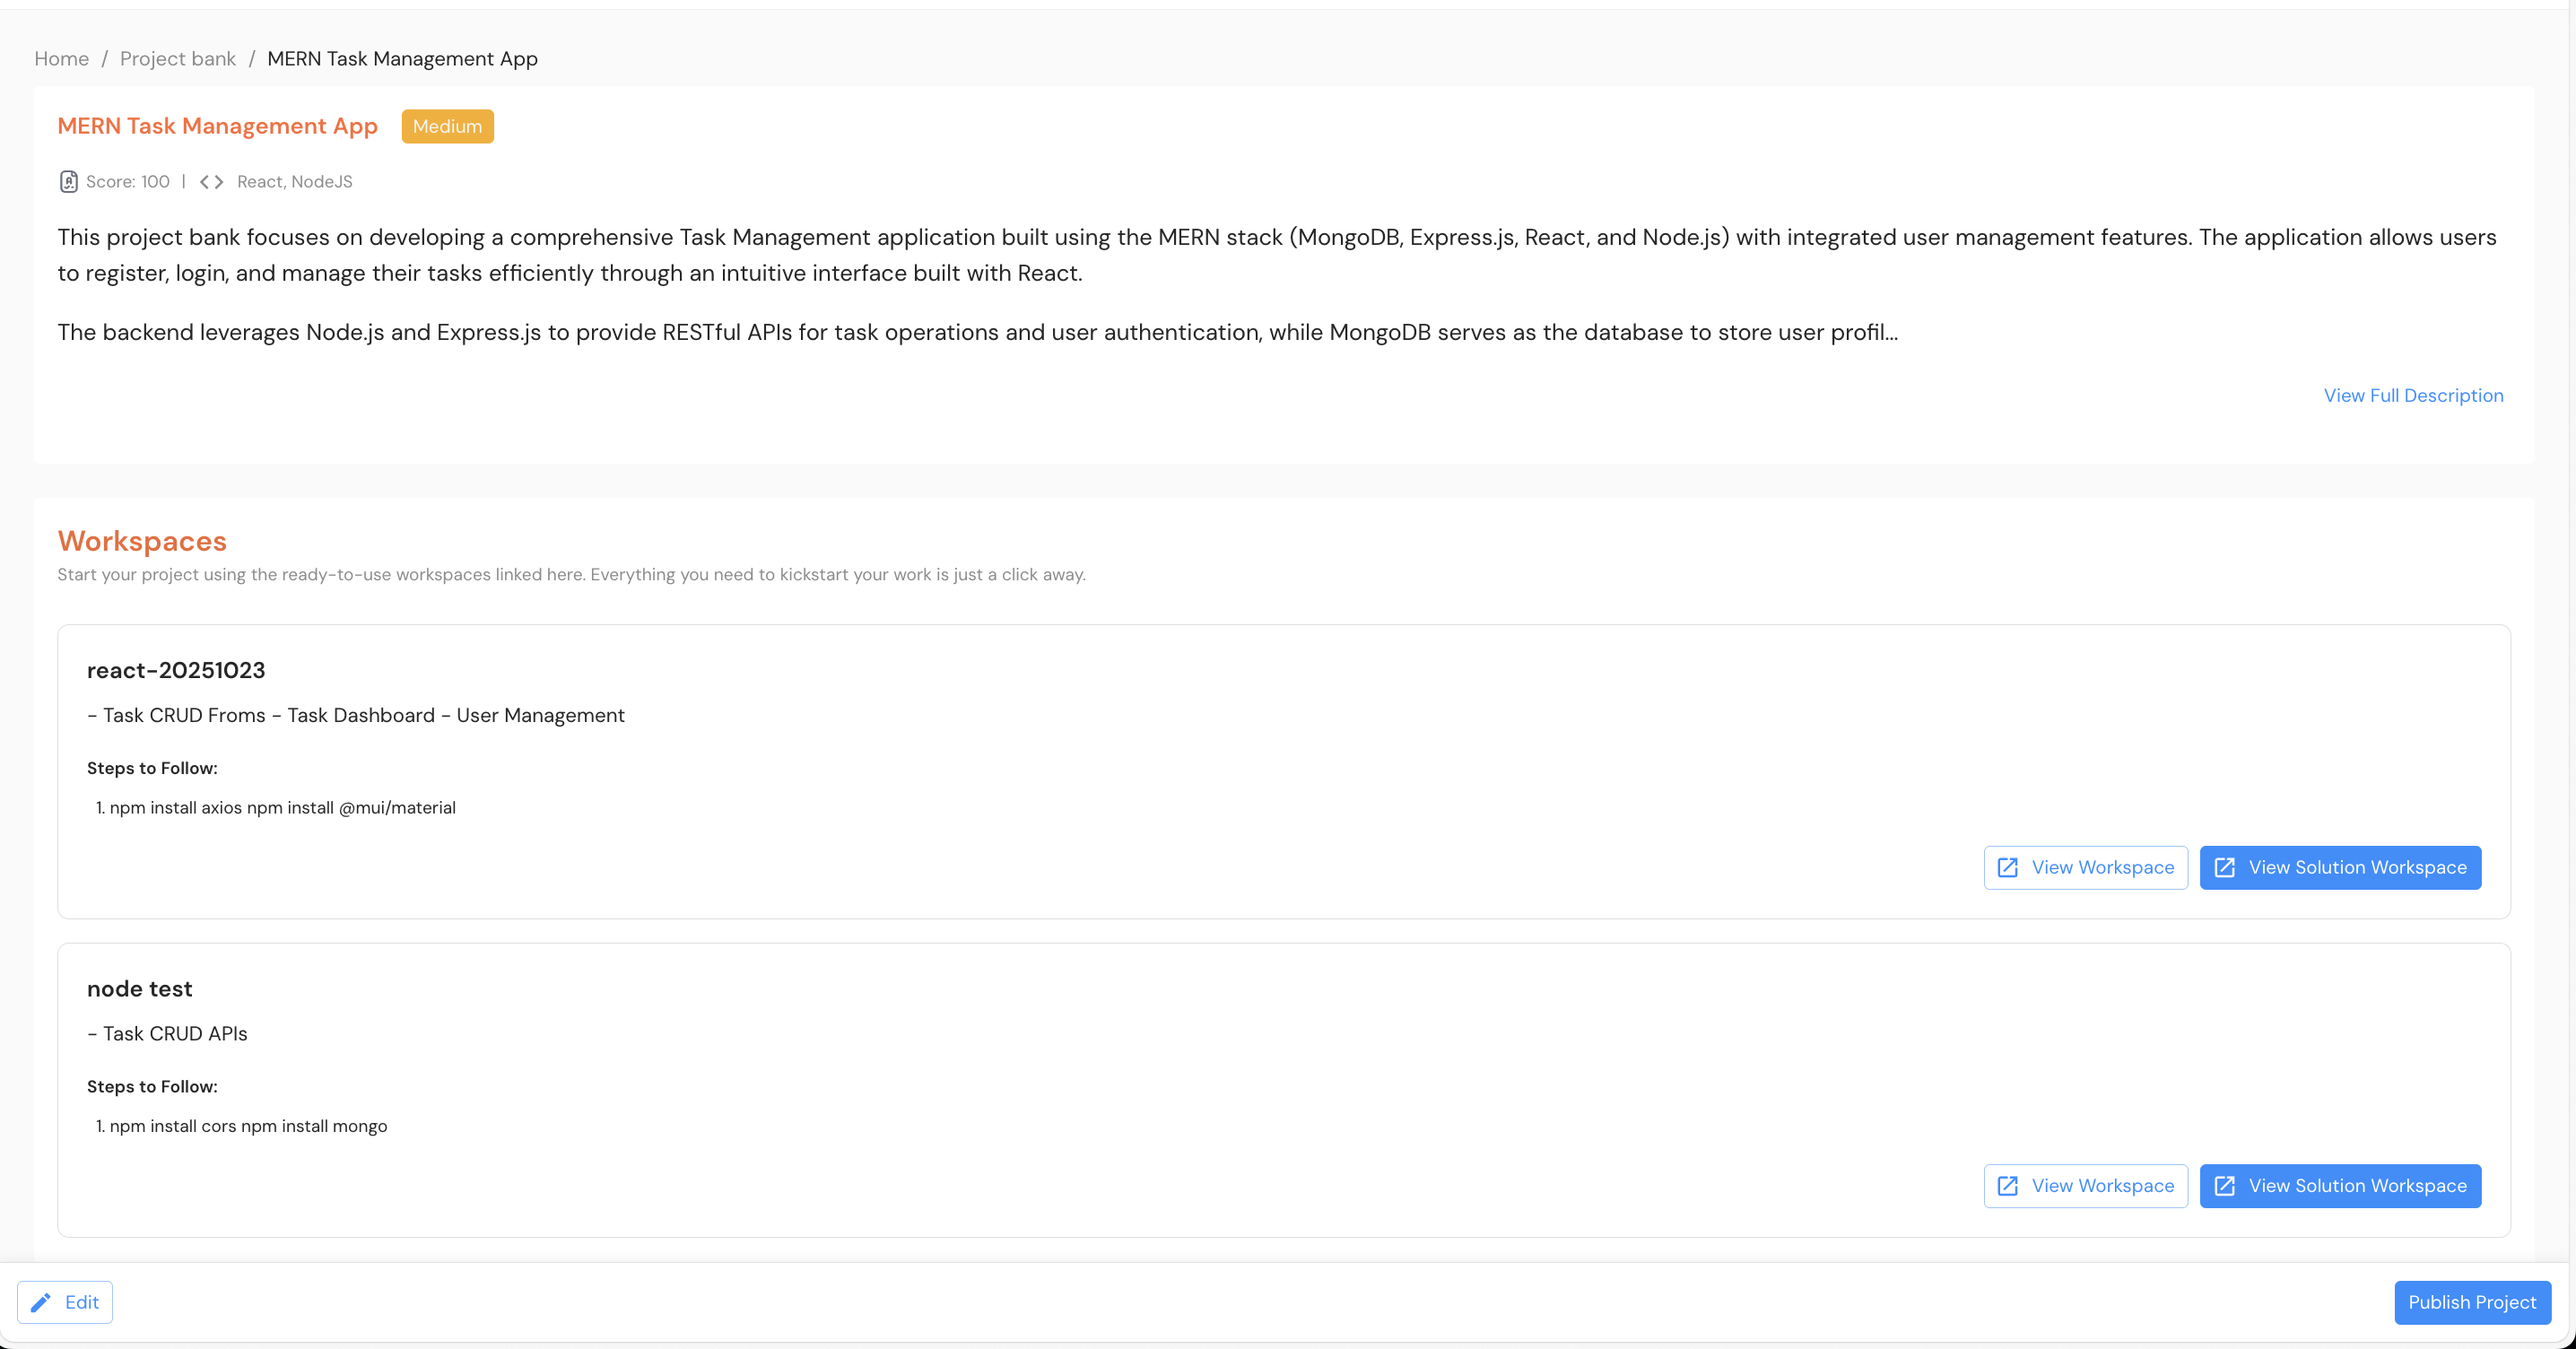Click the npm install cors step text
The image size is (2576, 1349).
pos(248,1125)
